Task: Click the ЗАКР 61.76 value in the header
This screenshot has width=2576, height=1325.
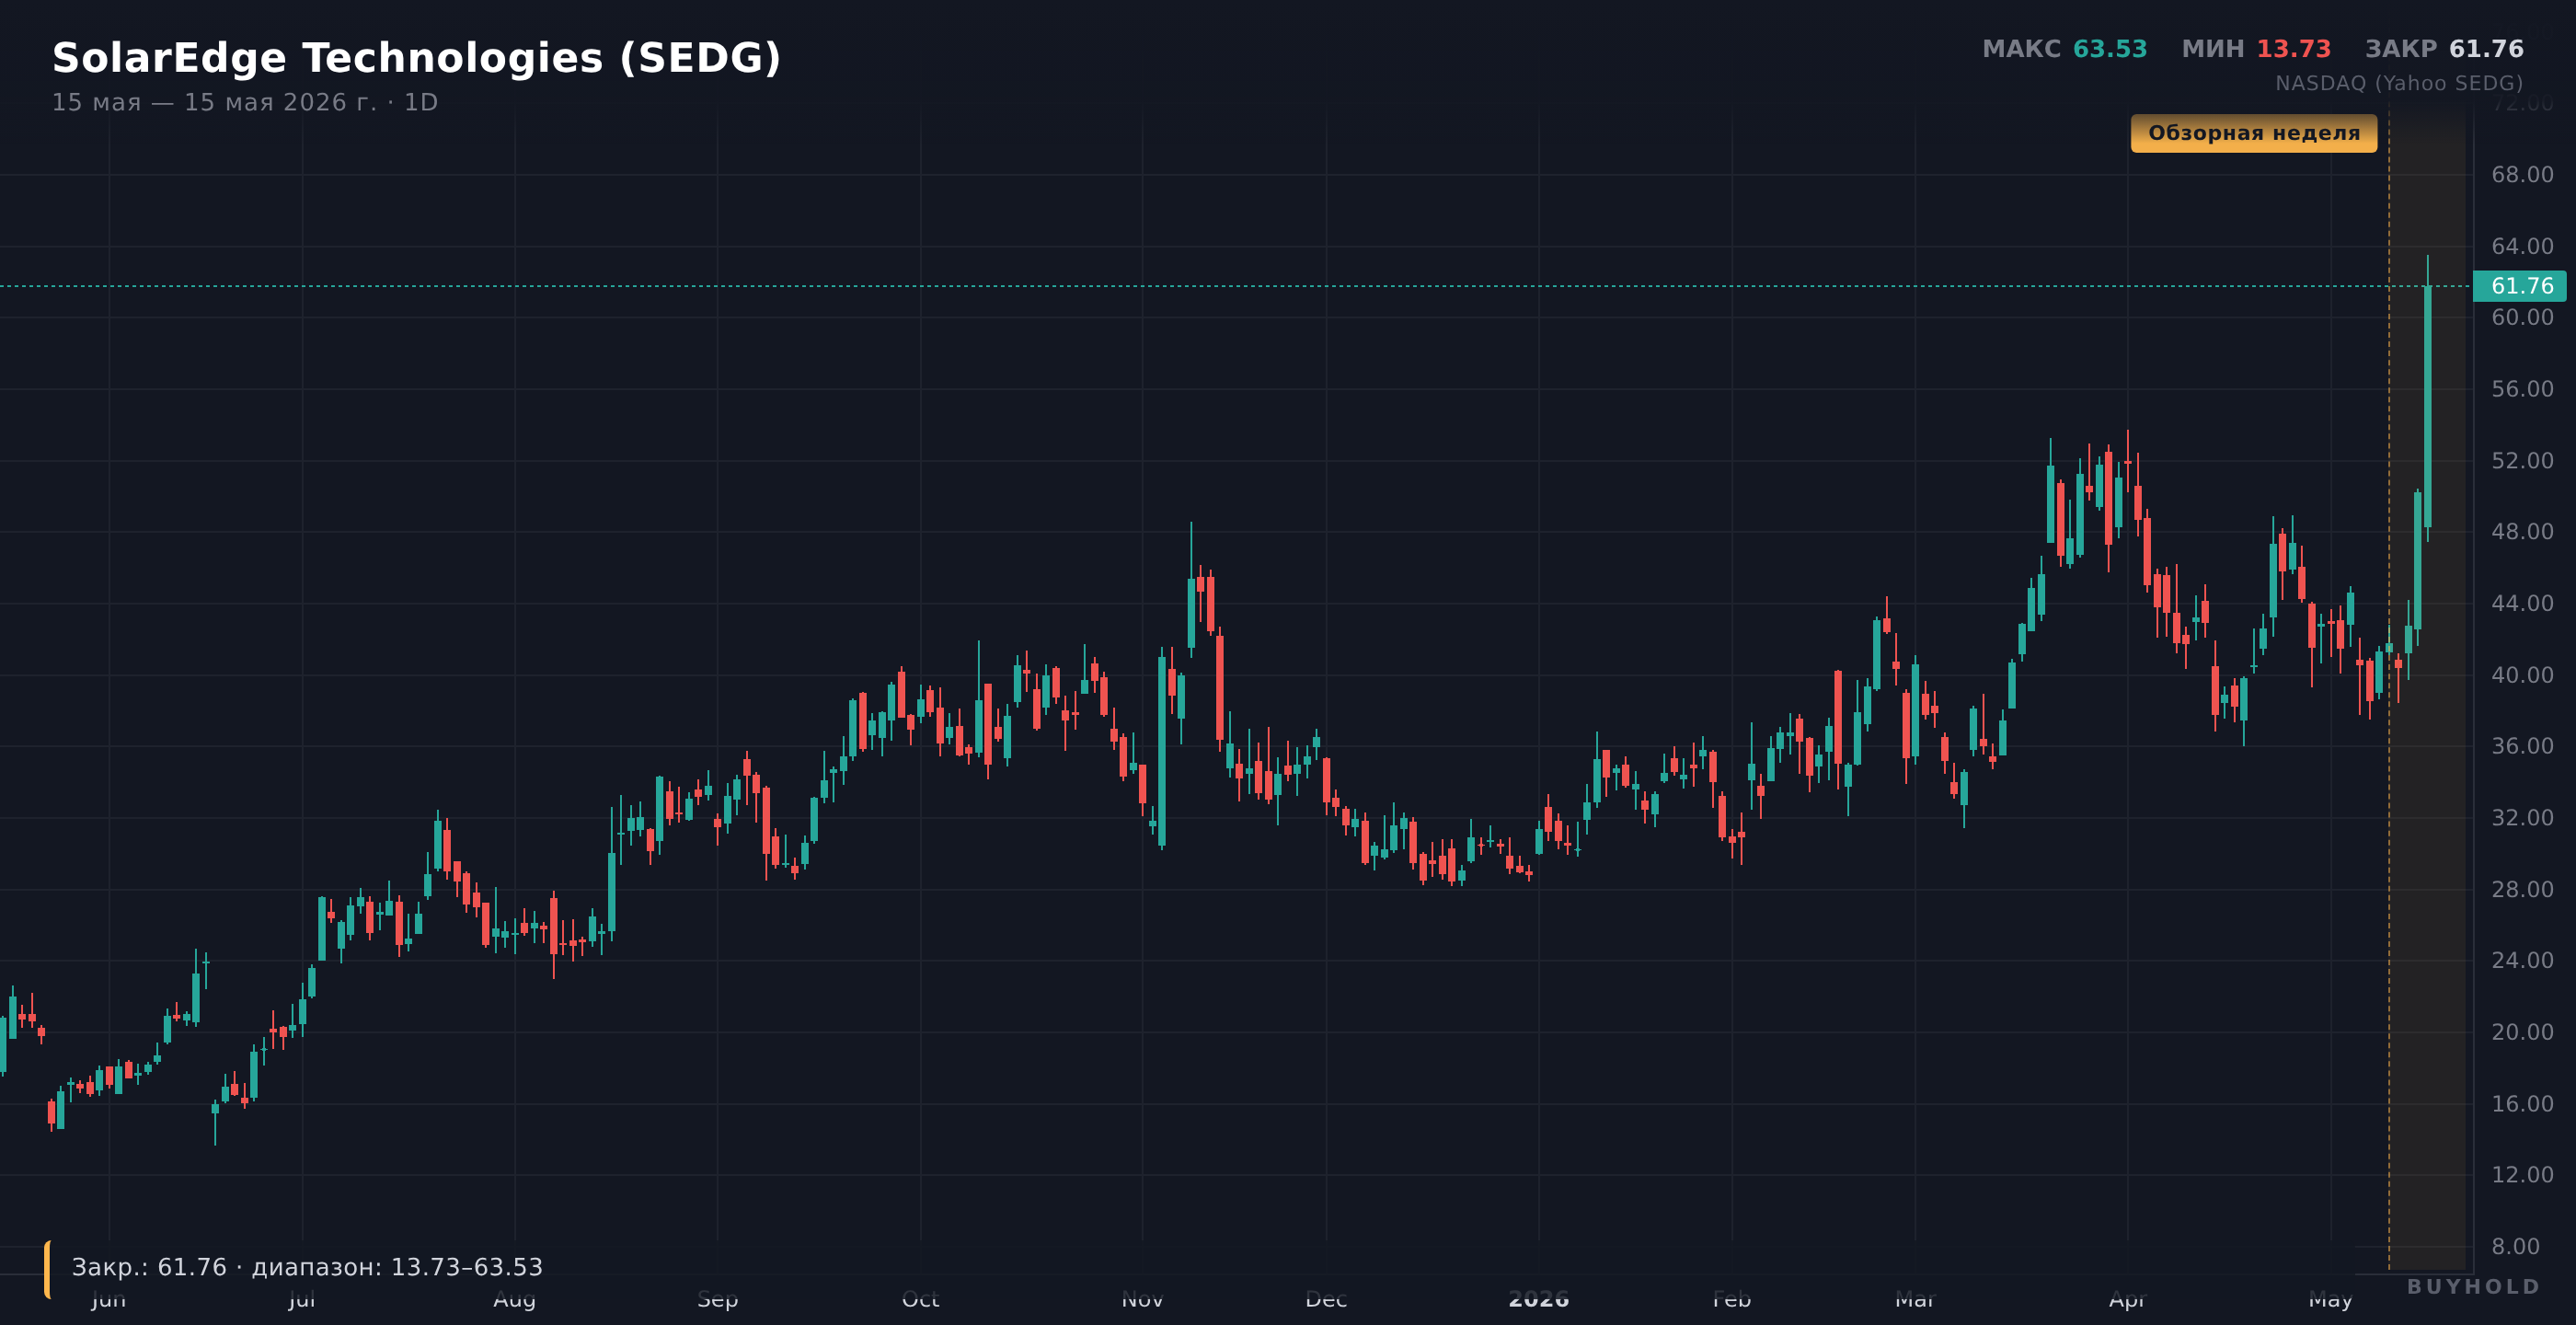Action: [2444, 49]
